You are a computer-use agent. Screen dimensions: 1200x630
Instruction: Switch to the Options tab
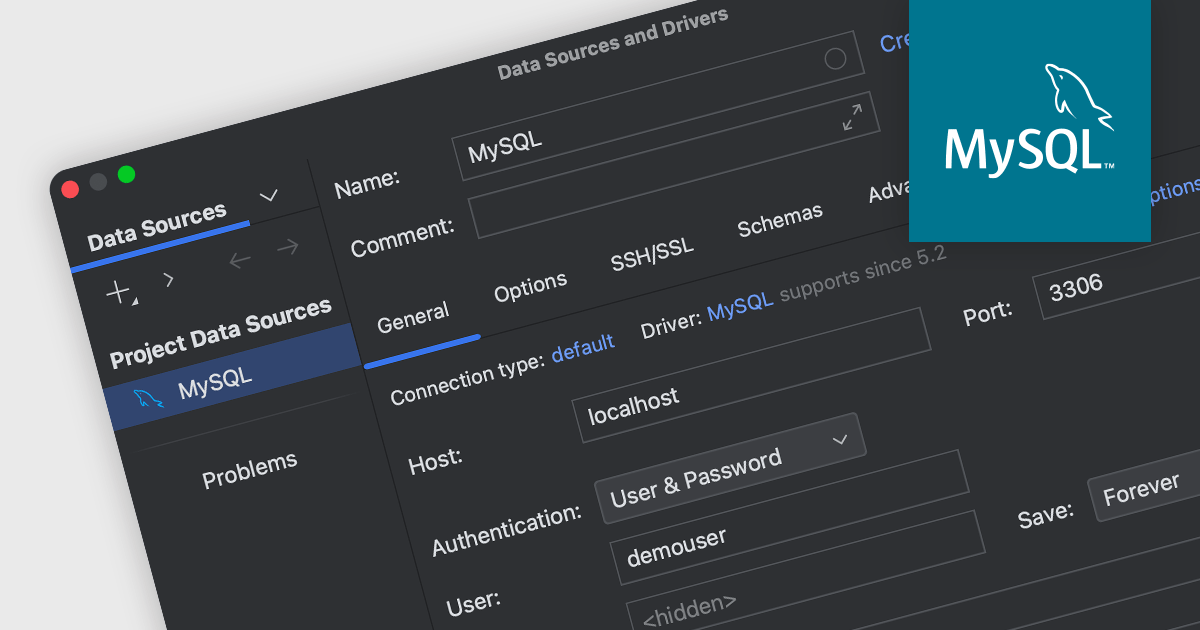530,287
